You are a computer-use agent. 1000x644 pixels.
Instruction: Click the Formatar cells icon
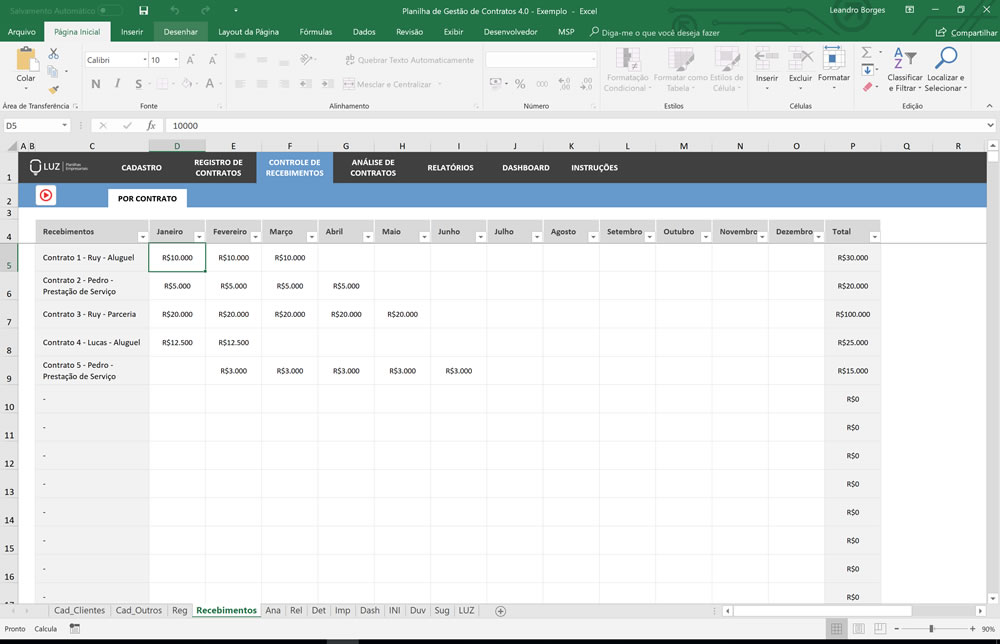(833, 58)
